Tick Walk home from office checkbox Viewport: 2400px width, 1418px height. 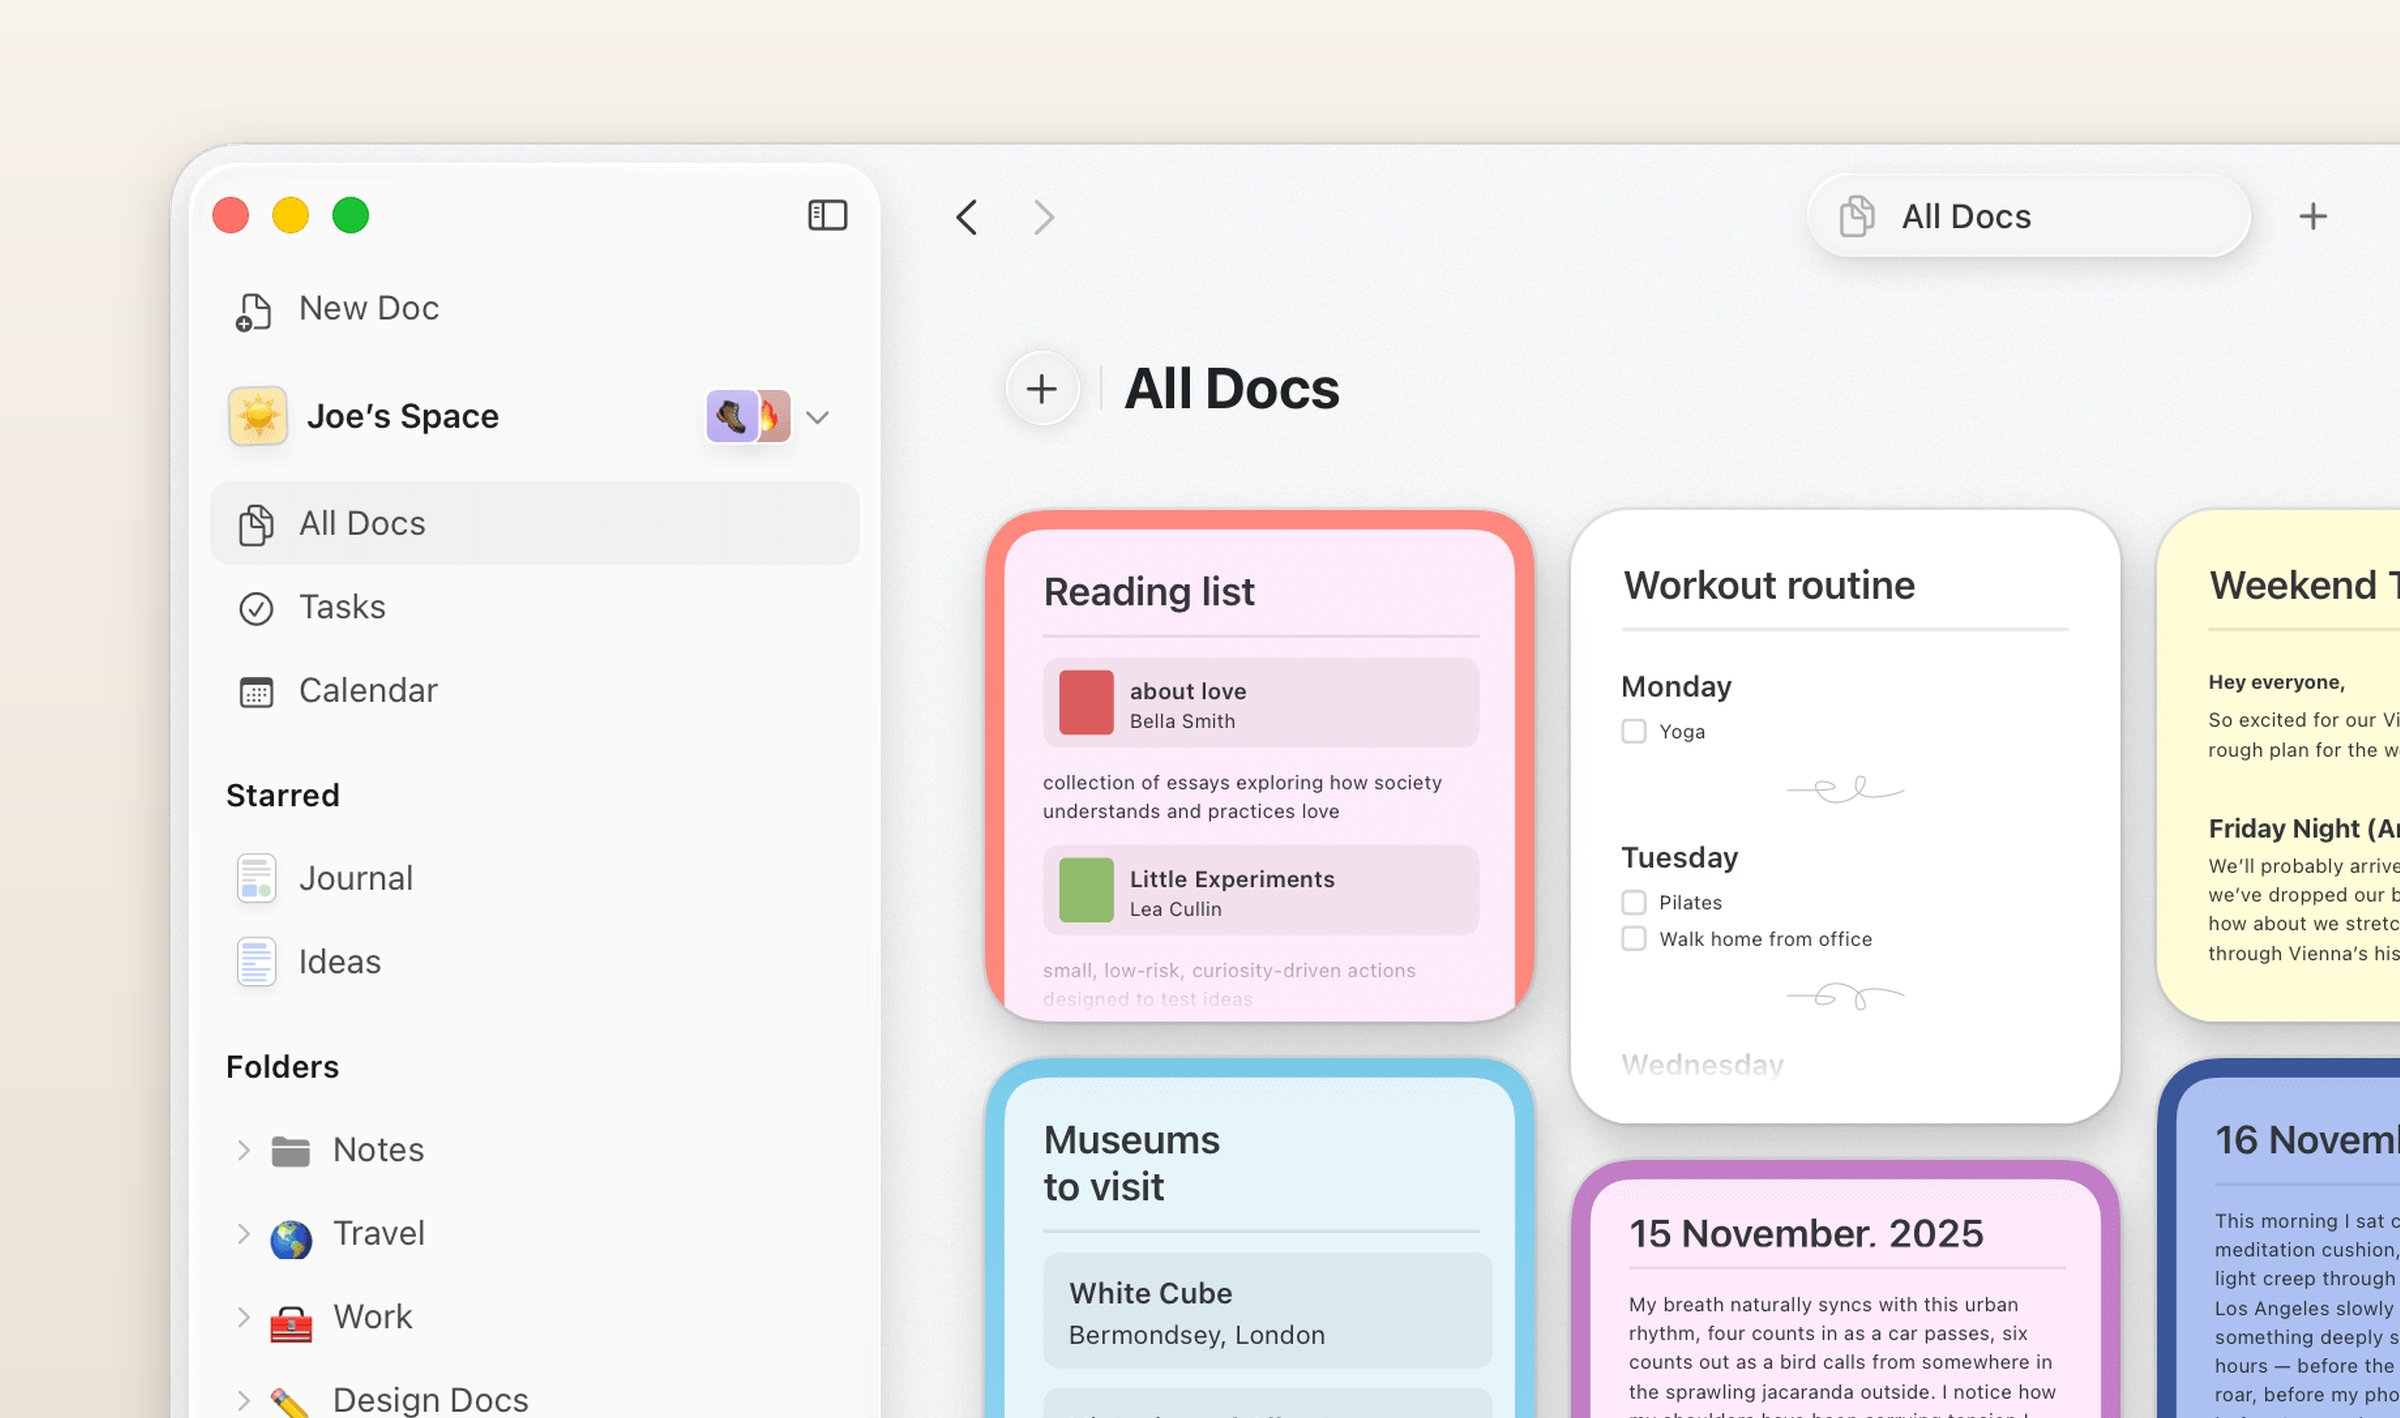[x=1634, y=938]
